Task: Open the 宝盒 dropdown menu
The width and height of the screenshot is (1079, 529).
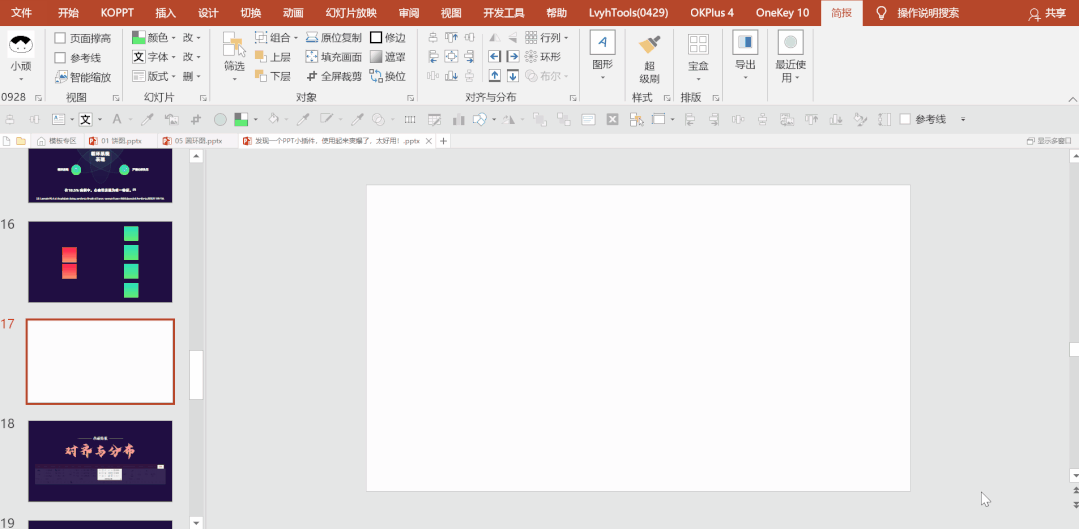Action: 698,58
